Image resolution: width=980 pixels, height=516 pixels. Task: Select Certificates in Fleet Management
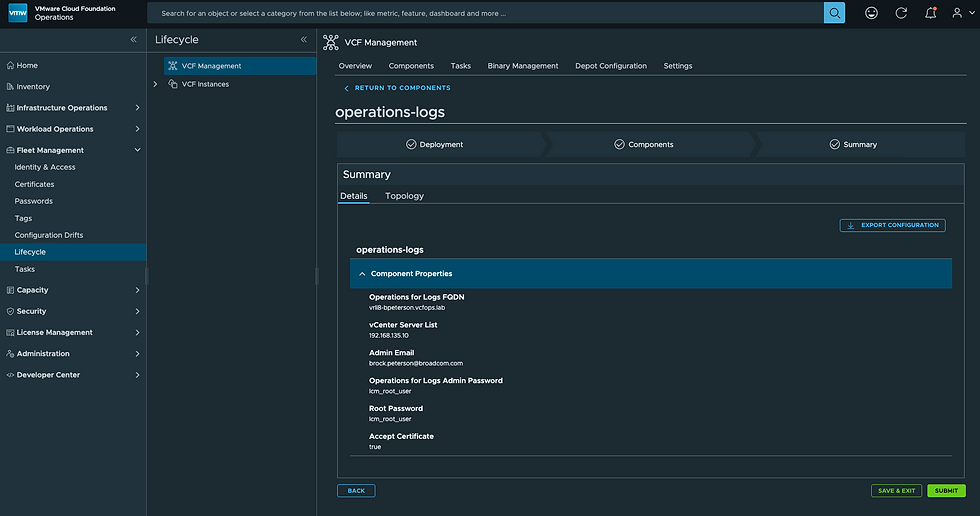(35, 184)
